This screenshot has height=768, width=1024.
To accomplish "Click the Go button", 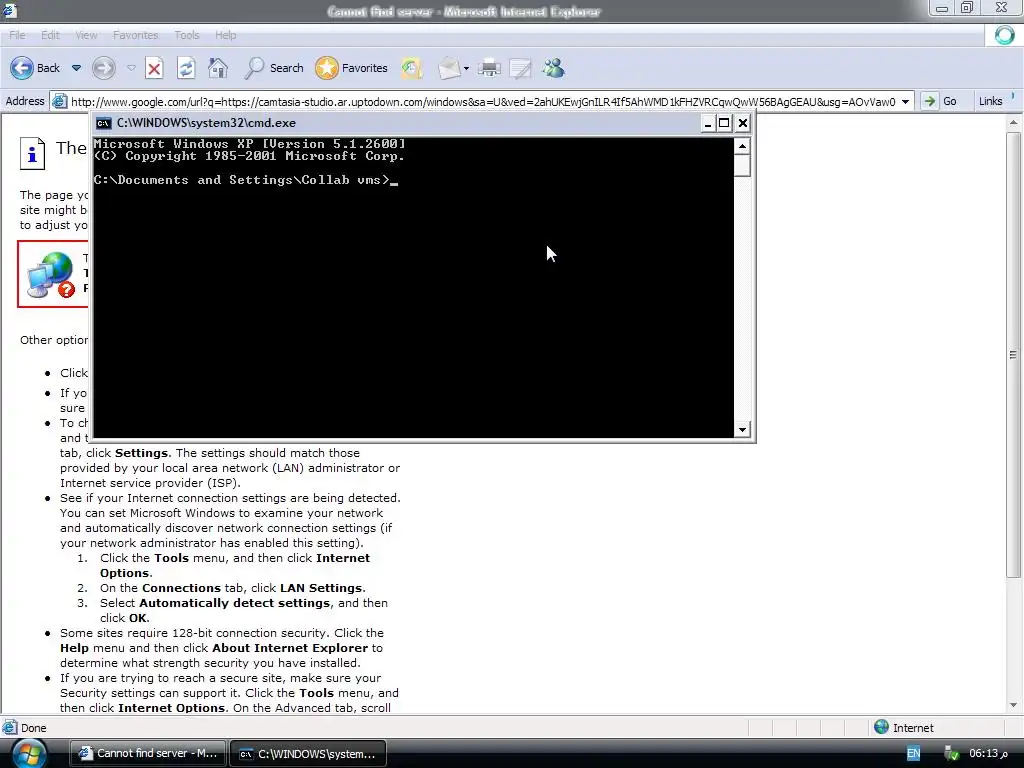I will 940,101.
